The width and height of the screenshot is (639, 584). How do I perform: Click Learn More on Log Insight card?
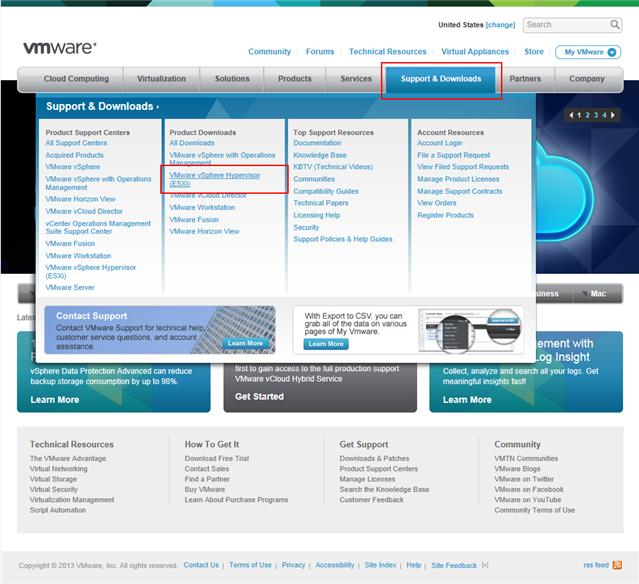point(467,400)
